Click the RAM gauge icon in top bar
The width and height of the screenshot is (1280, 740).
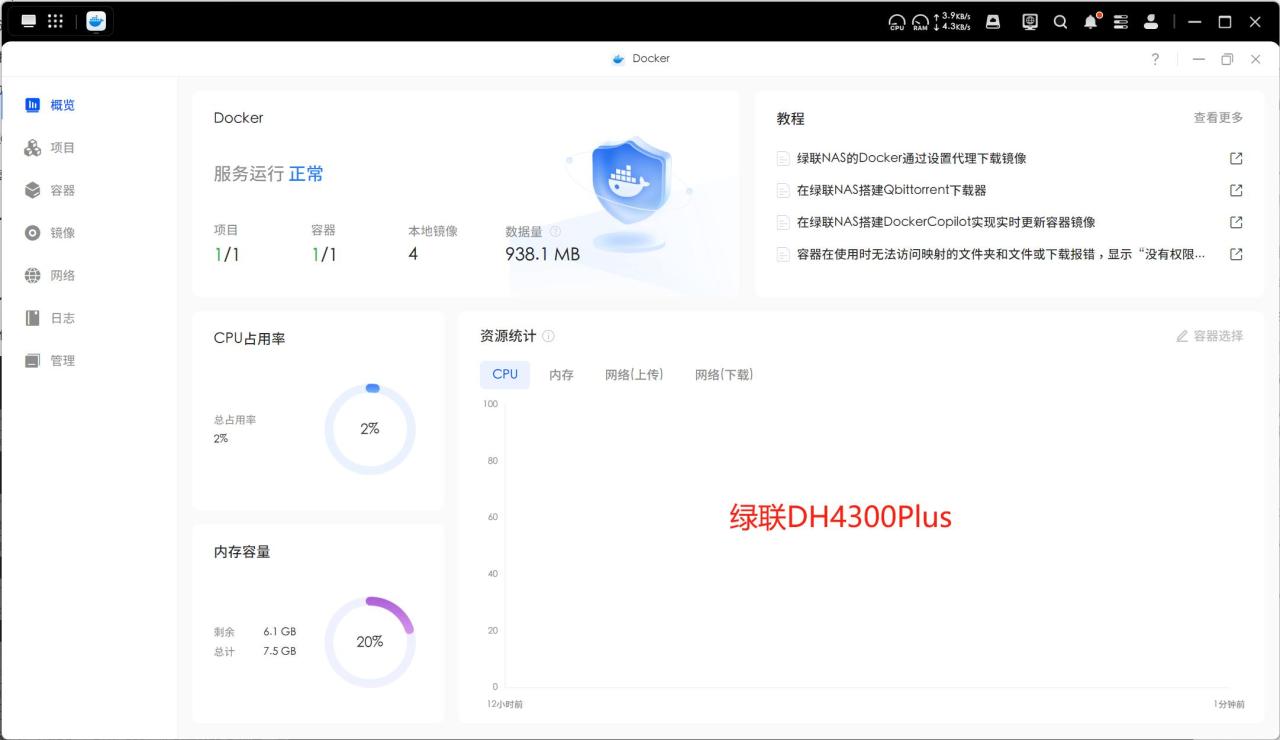(x=920, y=22)
